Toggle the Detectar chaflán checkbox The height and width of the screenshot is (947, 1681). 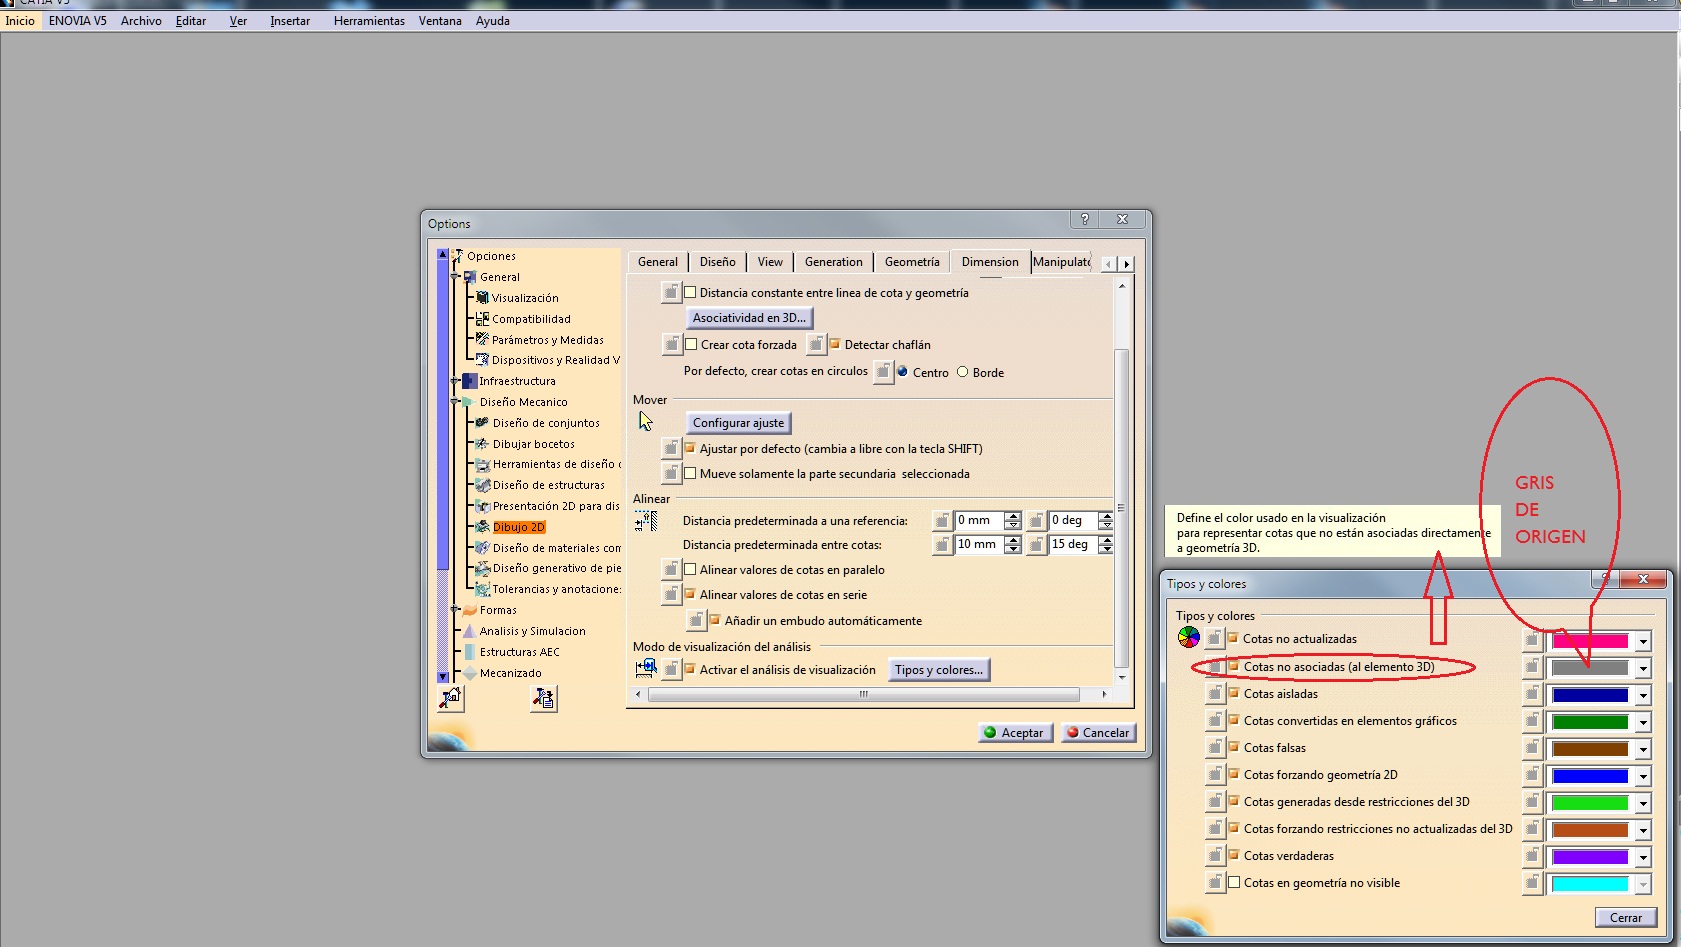[x=835, y=344]
